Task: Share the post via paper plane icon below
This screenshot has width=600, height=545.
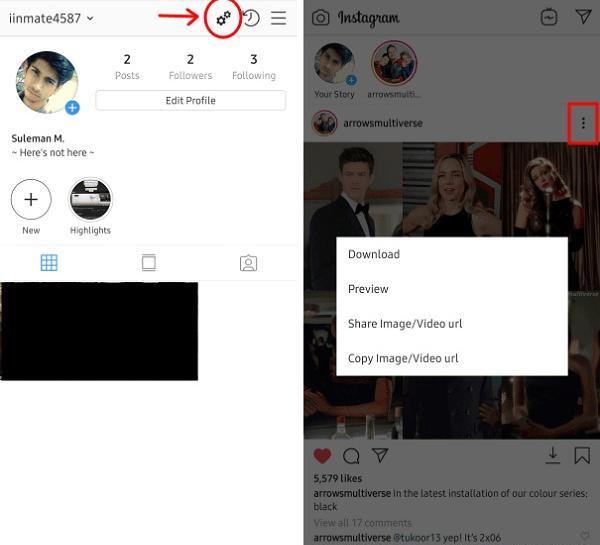Action: click(380, 455)
